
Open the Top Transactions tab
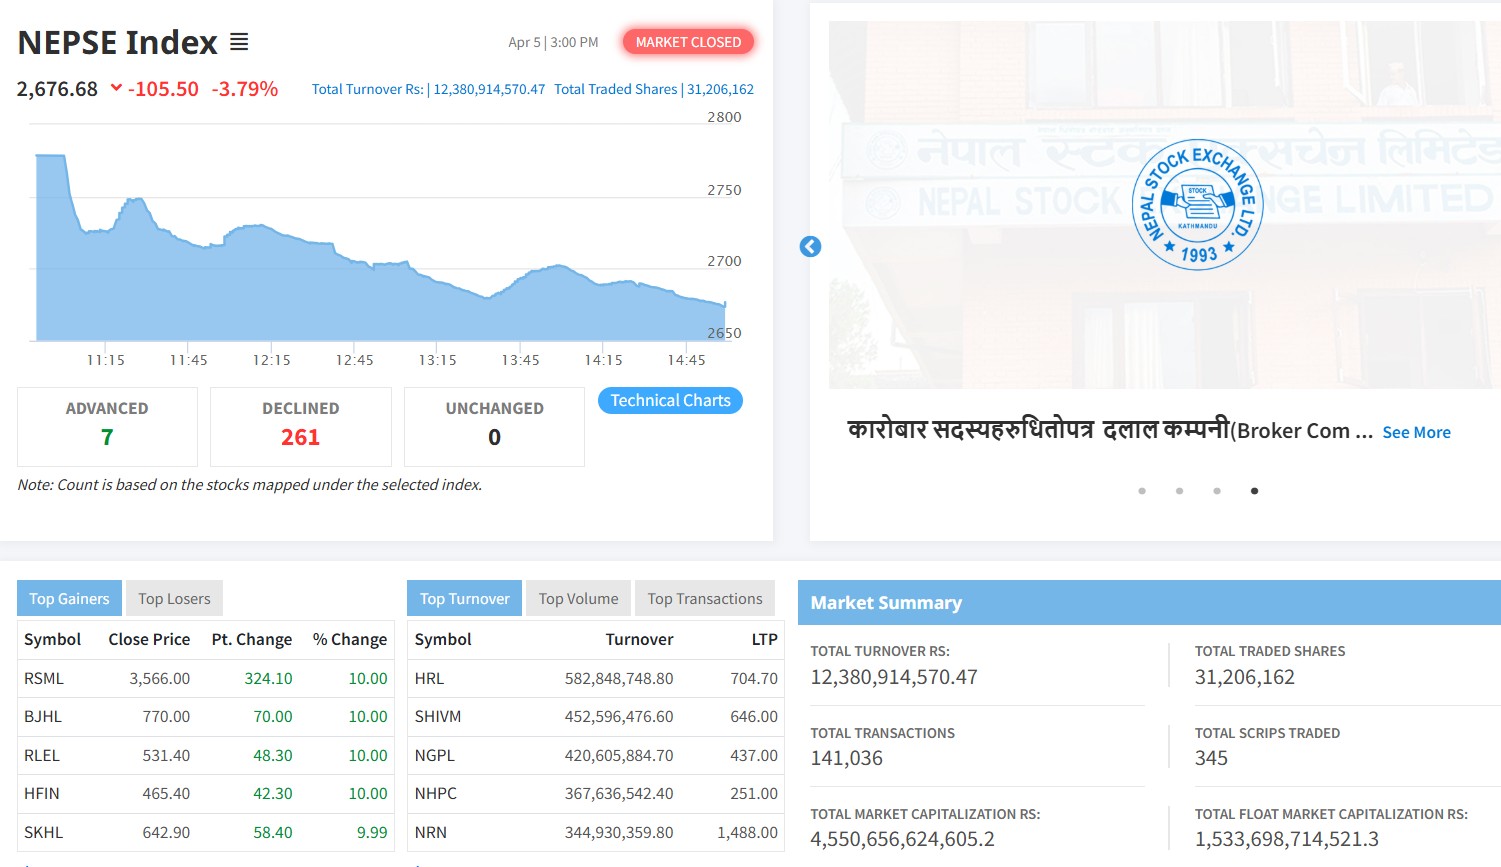(x=704, y=599)
